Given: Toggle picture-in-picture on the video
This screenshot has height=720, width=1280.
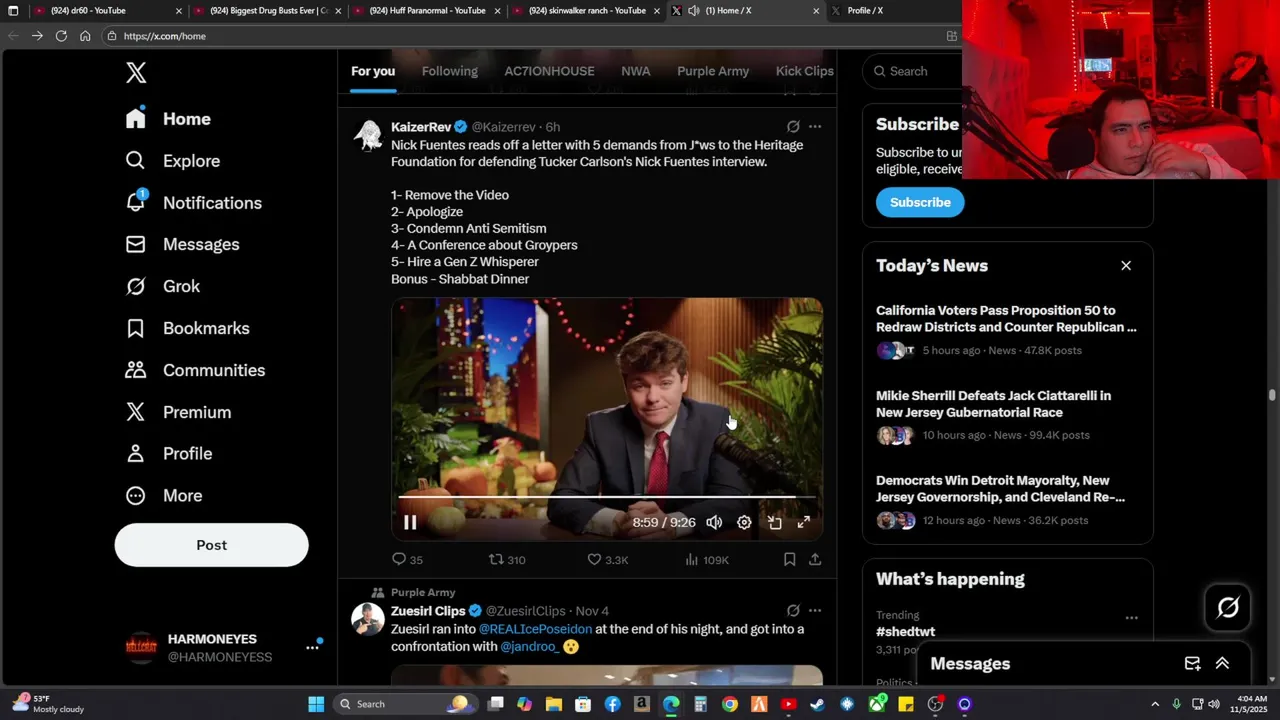Looking at the screenshot, I should click(774, 522).
